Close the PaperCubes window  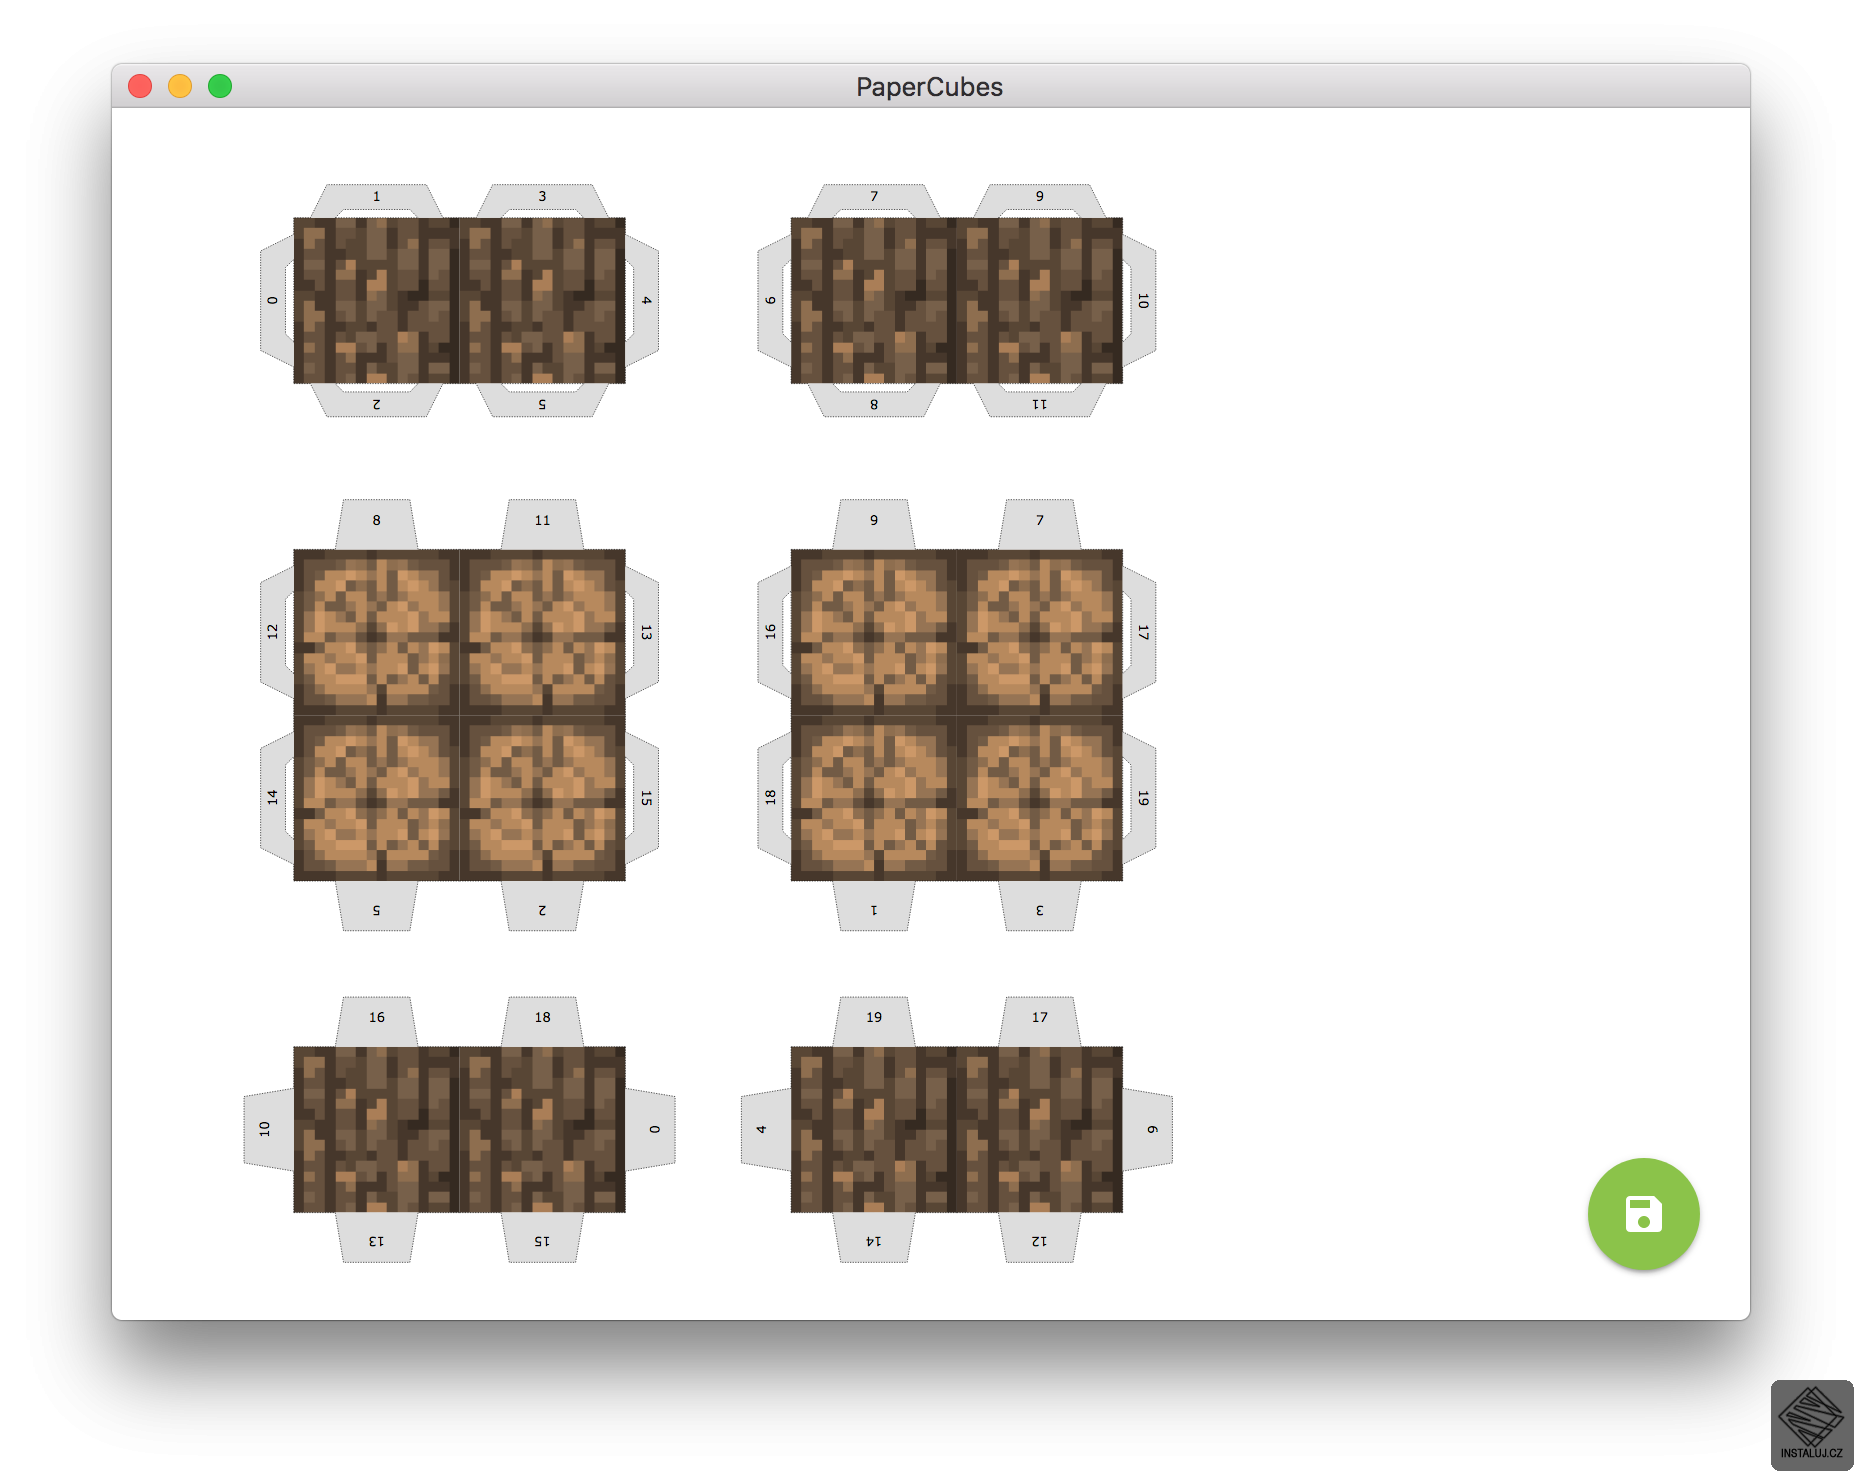(x=140, y=86)
